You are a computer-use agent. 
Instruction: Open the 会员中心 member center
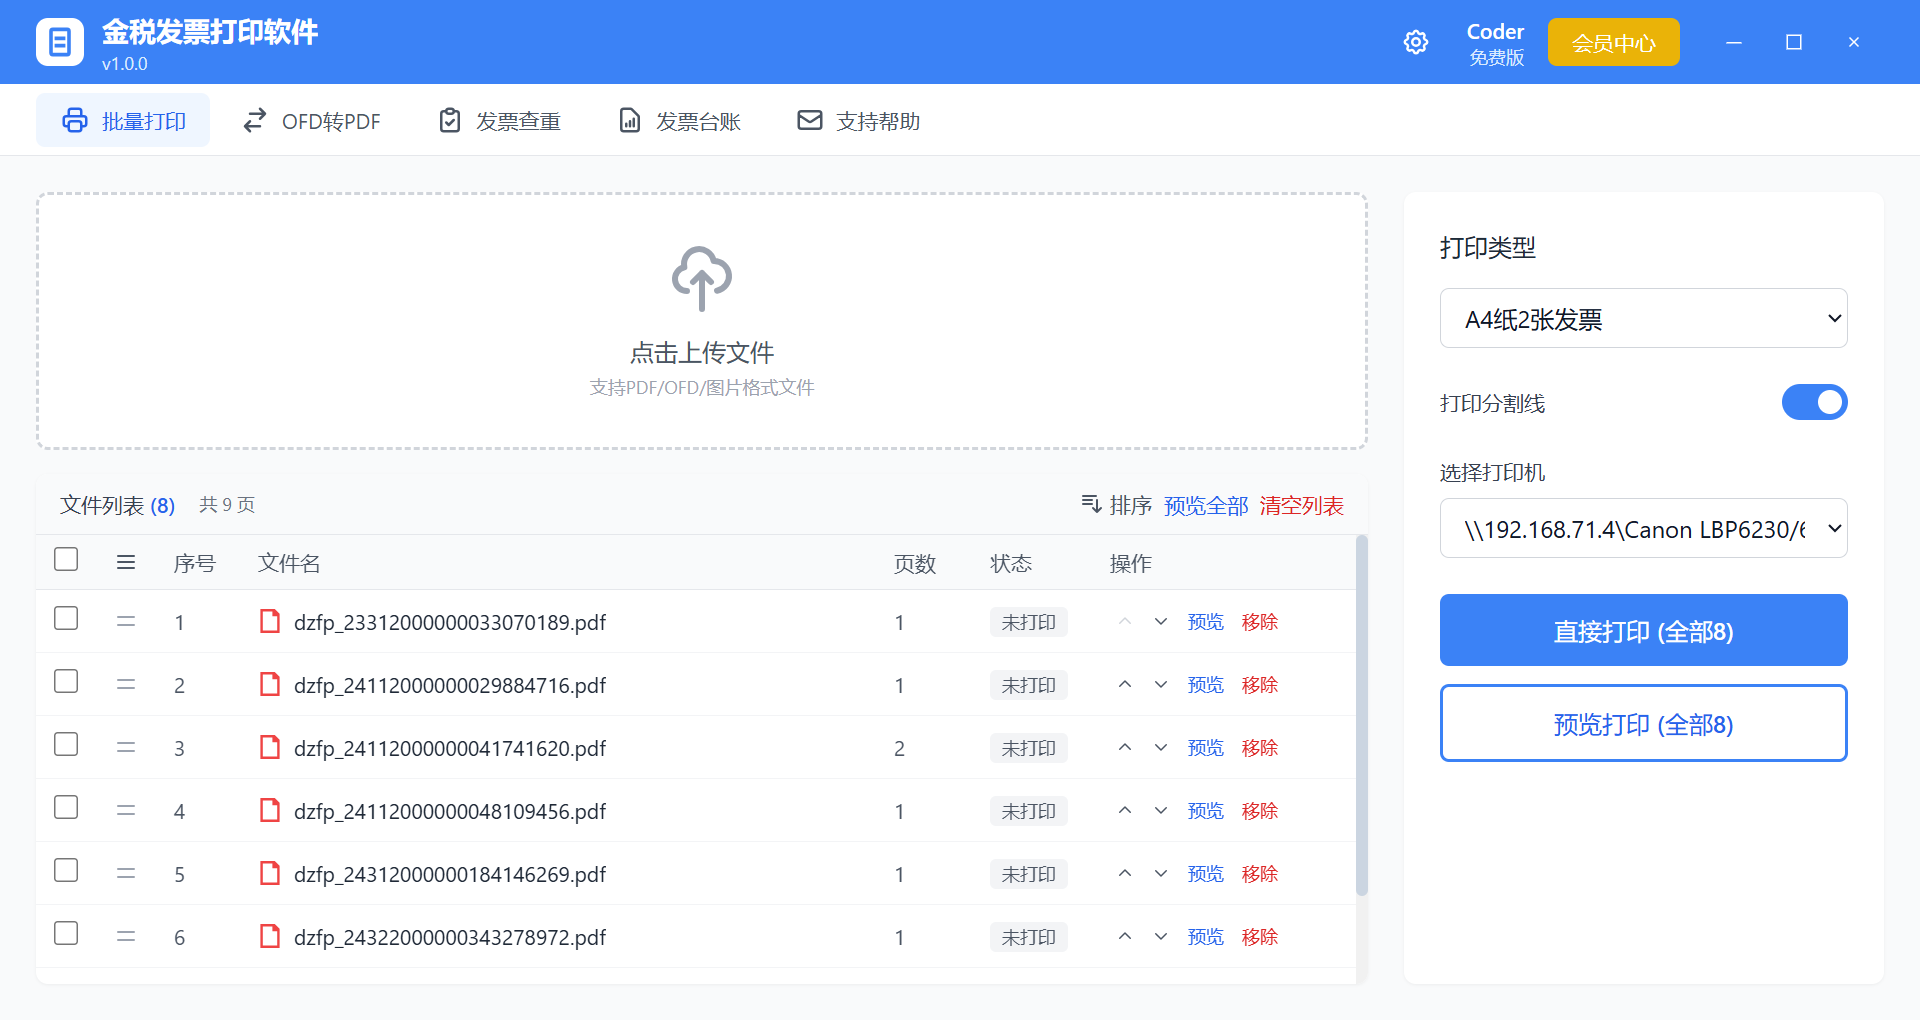point(1613,42)
